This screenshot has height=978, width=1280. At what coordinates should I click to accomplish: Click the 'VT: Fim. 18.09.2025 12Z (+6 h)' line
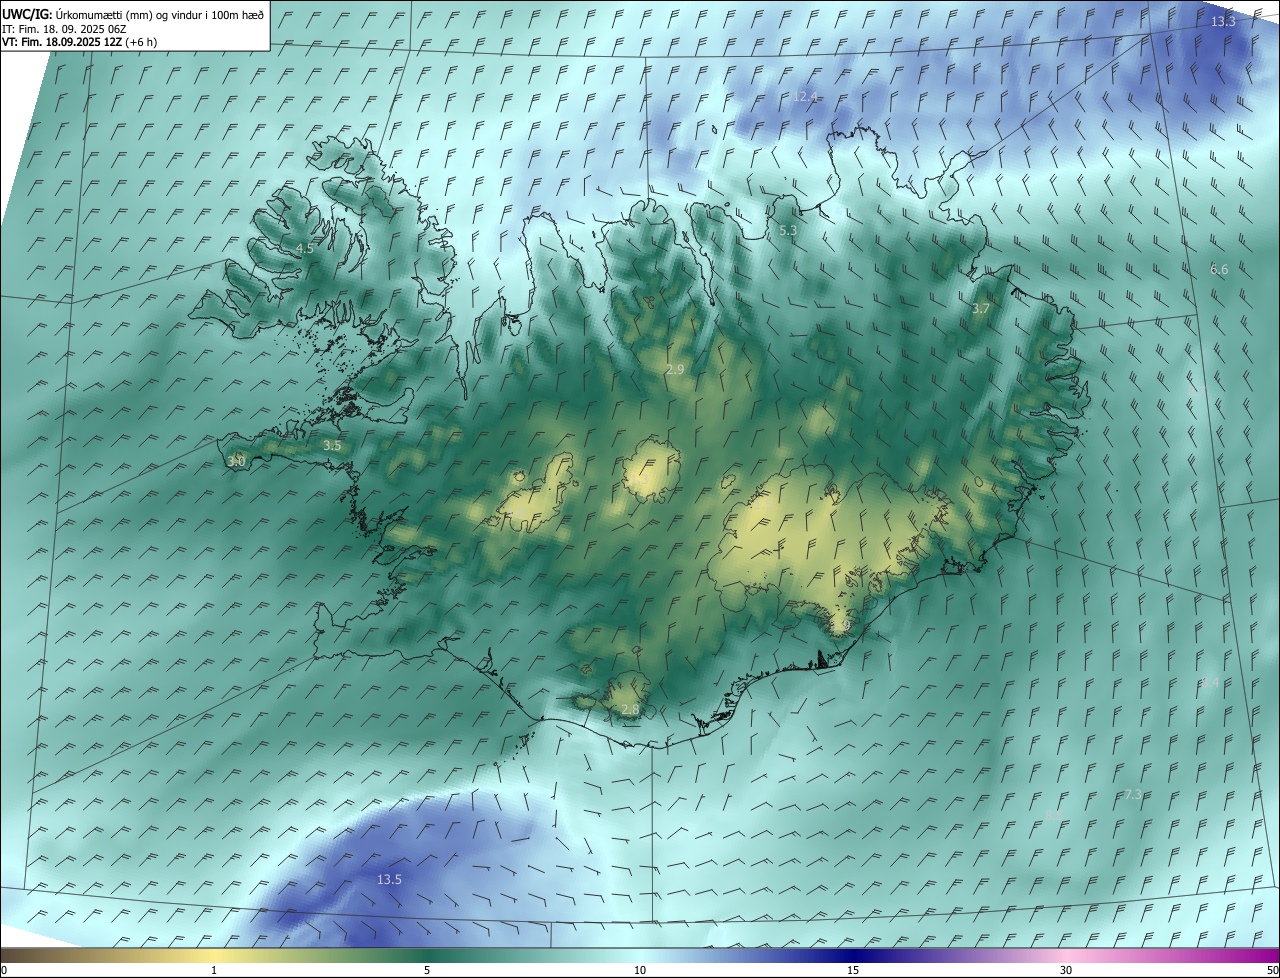pyautogui.click(x=79, y=42)
